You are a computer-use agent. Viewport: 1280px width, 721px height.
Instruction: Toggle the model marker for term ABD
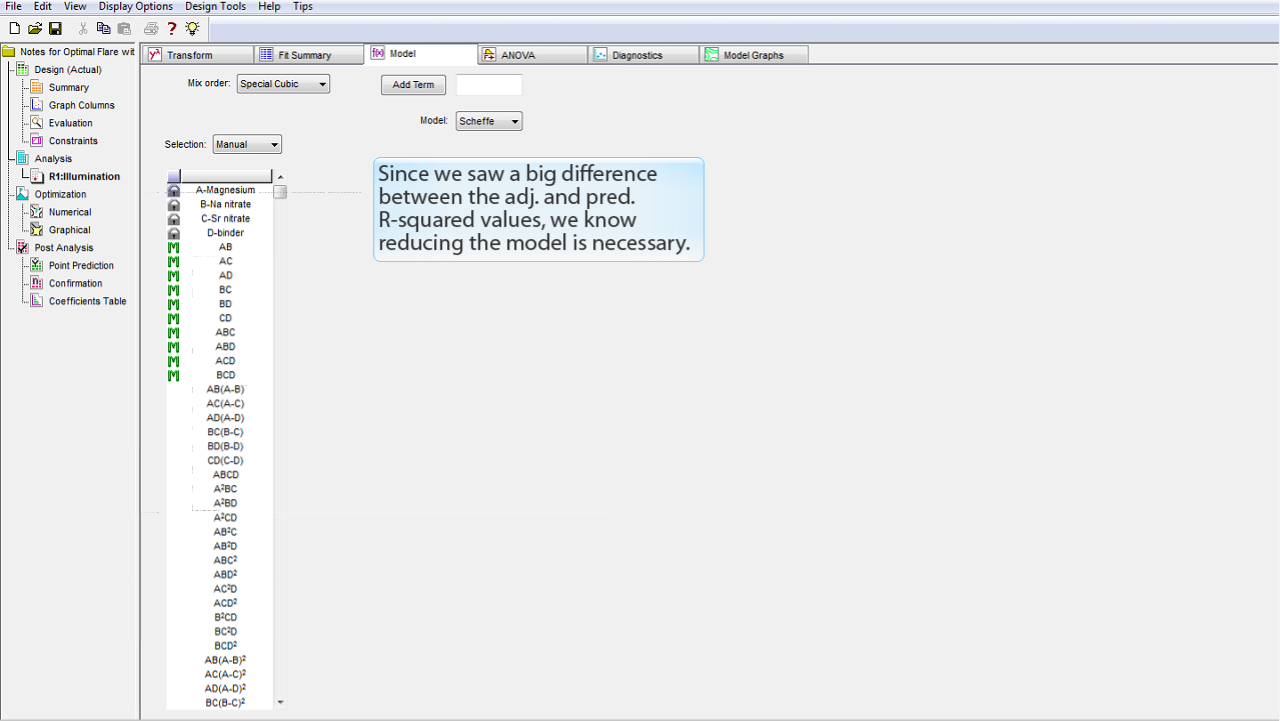click(173, 346)
